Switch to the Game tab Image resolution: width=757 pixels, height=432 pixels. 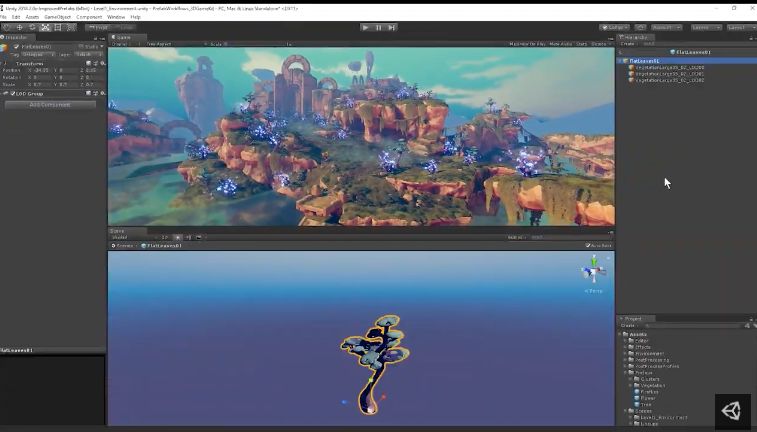[x=127, y=37]
